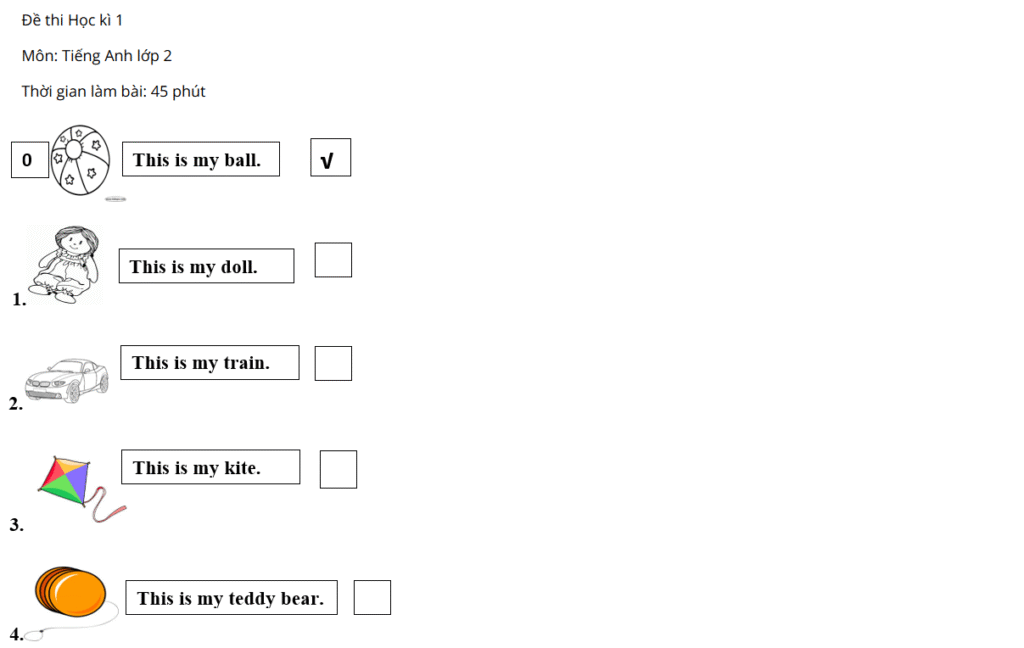Select the sentence 'This is my ball.'
The width and height of the screenshot is (1024, 648).
pyautogui.click(x=197, y=160)
